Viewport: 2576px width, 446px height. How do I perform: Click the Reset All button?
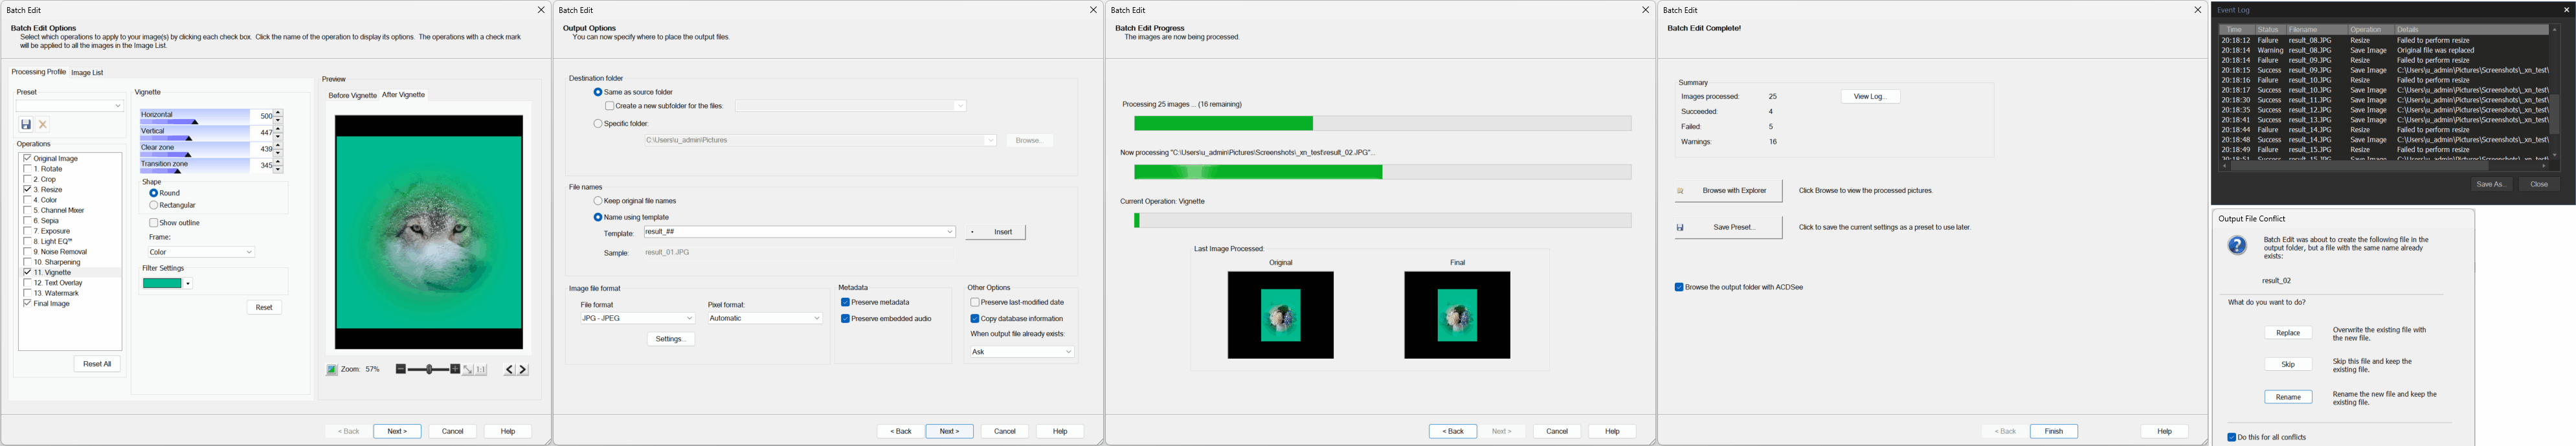pyautogui.click(x=97, y=364)
